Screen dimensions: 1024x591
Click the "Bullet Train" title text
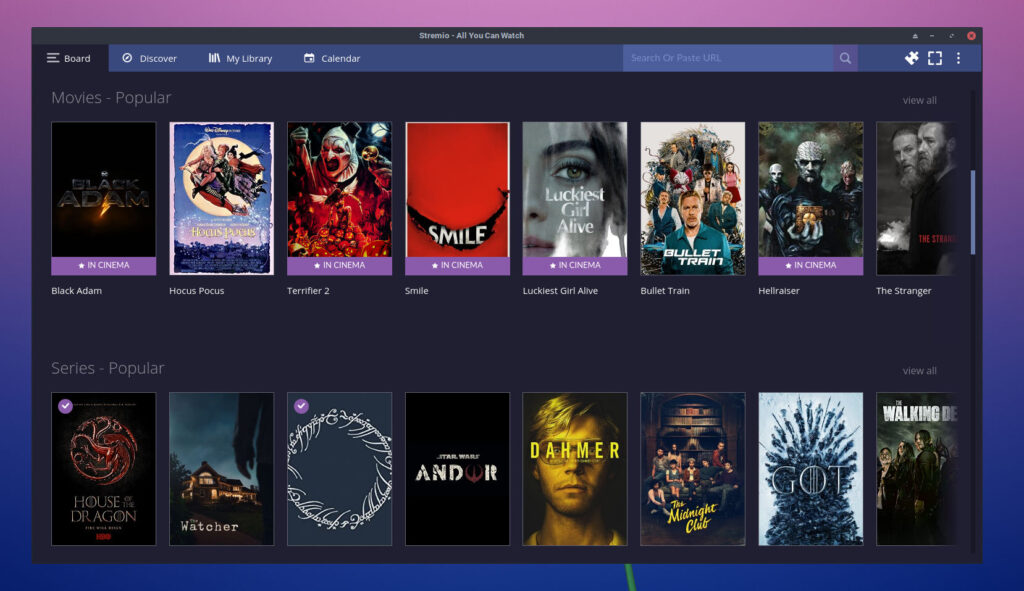pyautogui.click(x=665, y=291)
